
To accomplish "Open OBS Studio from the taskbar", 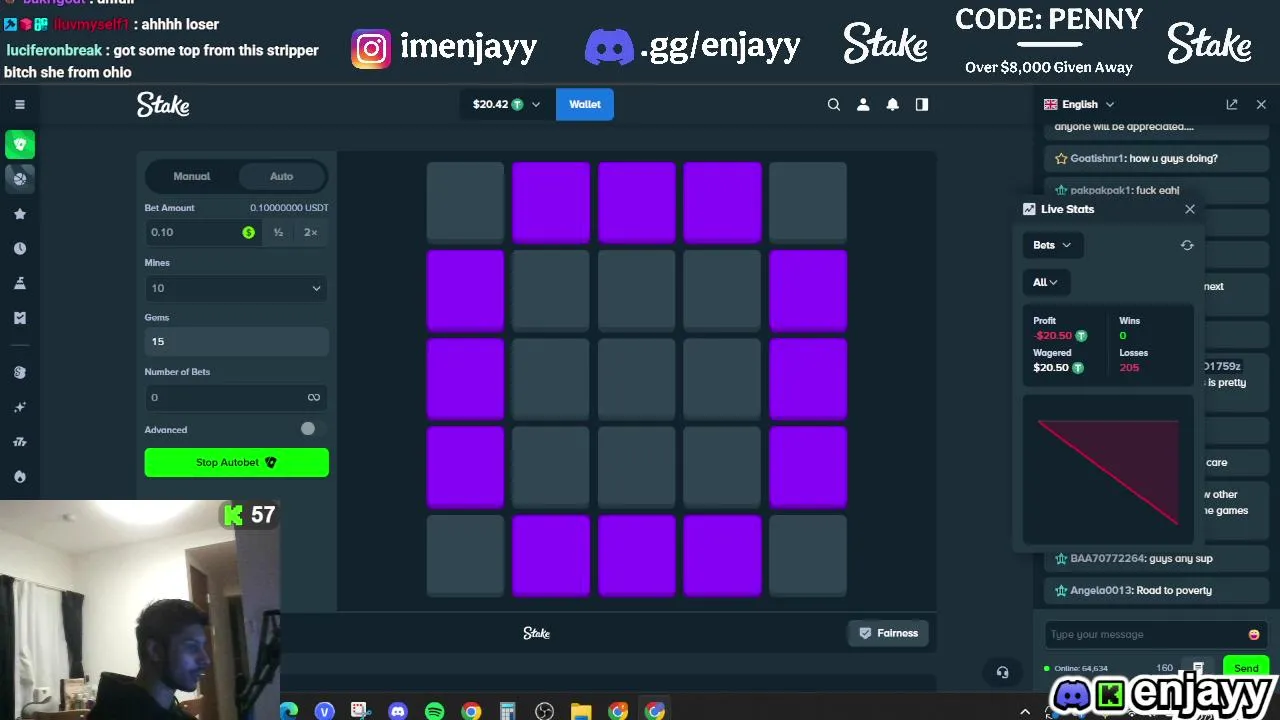I will point(544,711).
